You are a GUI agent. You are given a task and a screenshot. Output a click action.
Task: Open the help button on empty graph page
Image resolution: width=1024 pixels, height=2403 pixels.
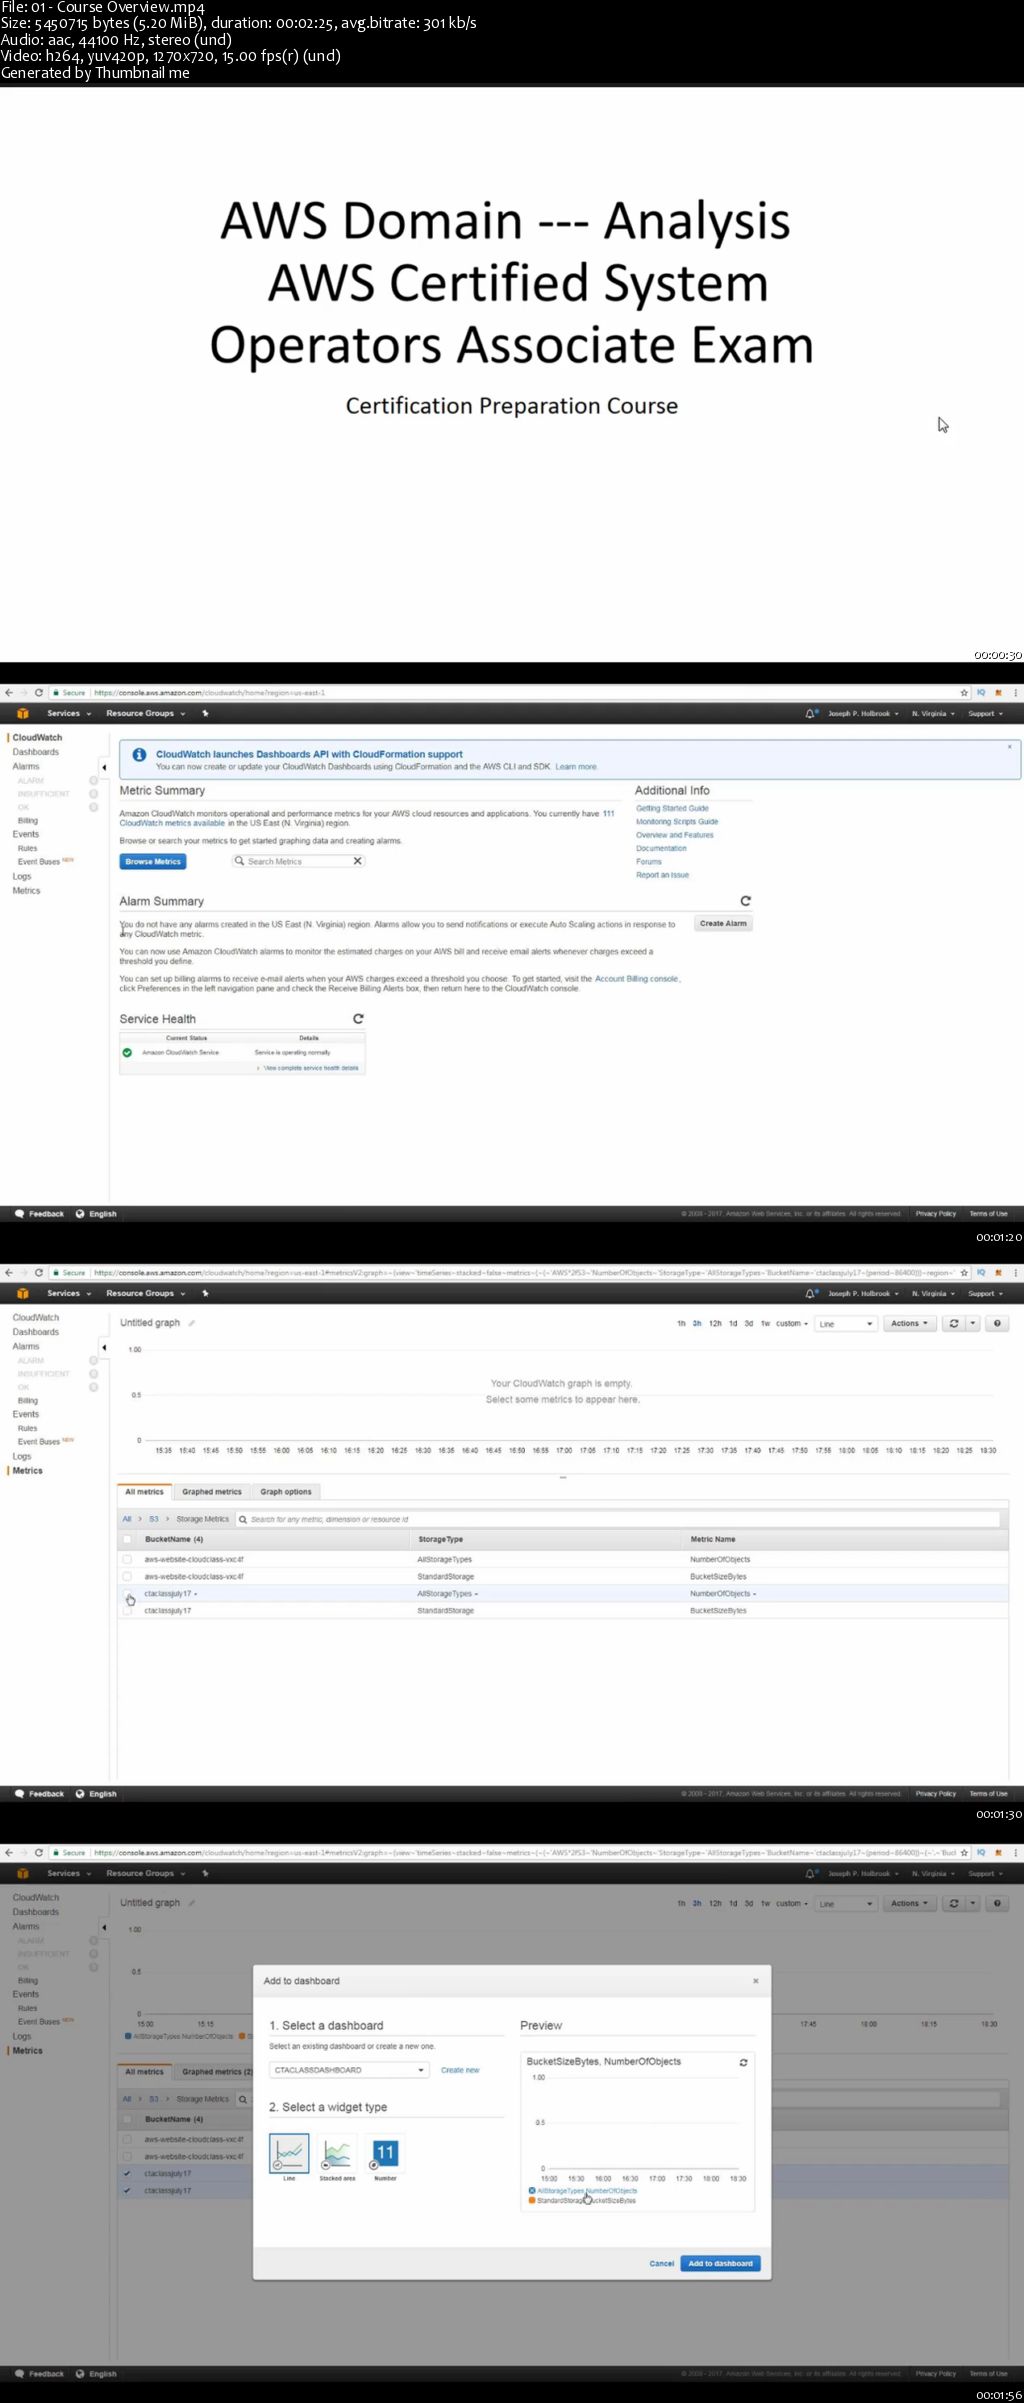click(997, 1323)
